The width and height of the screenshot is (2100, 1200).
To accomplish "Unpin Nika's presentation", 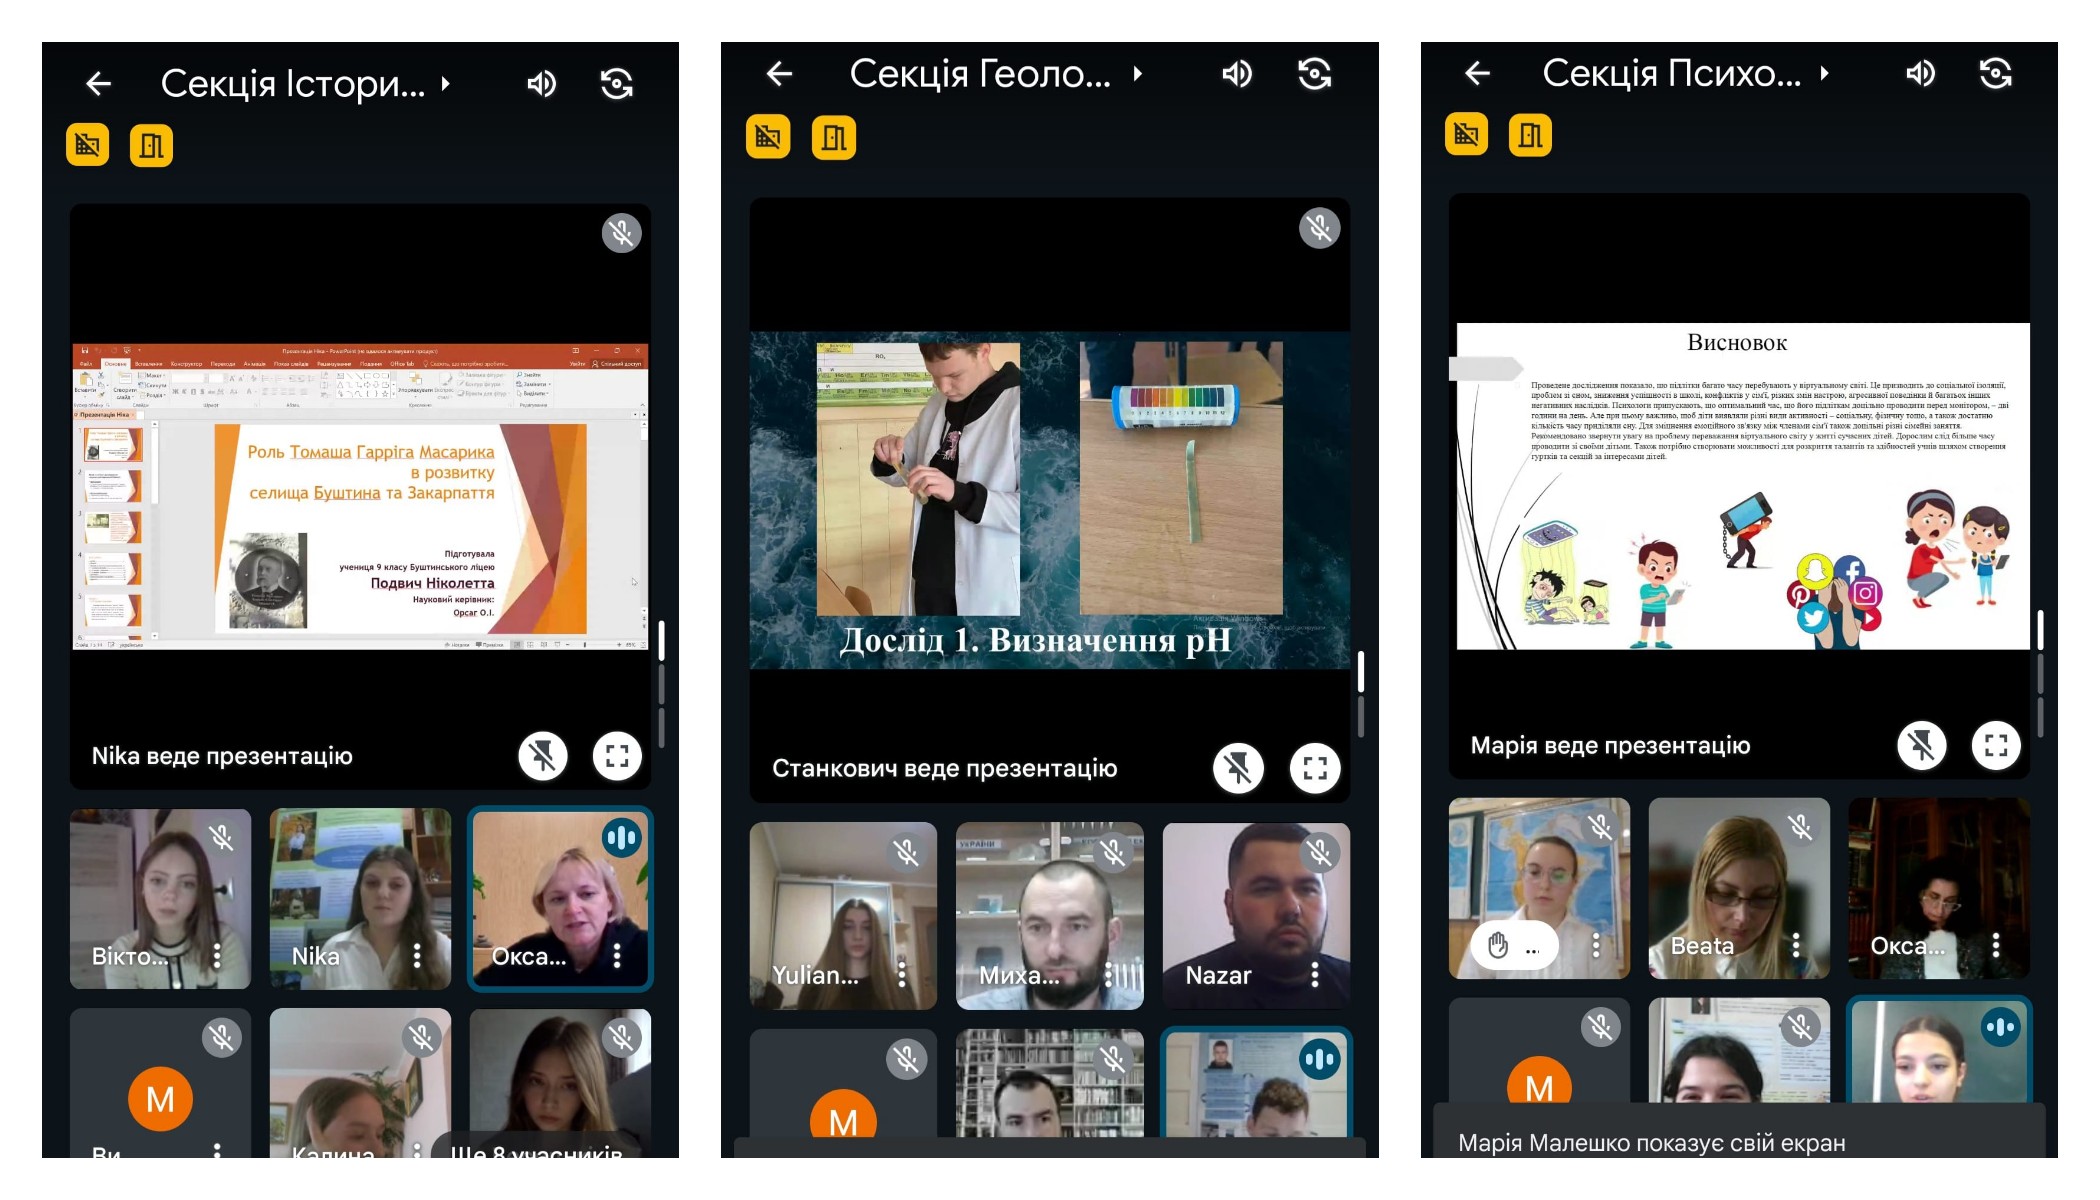I will tap(543, 756).
